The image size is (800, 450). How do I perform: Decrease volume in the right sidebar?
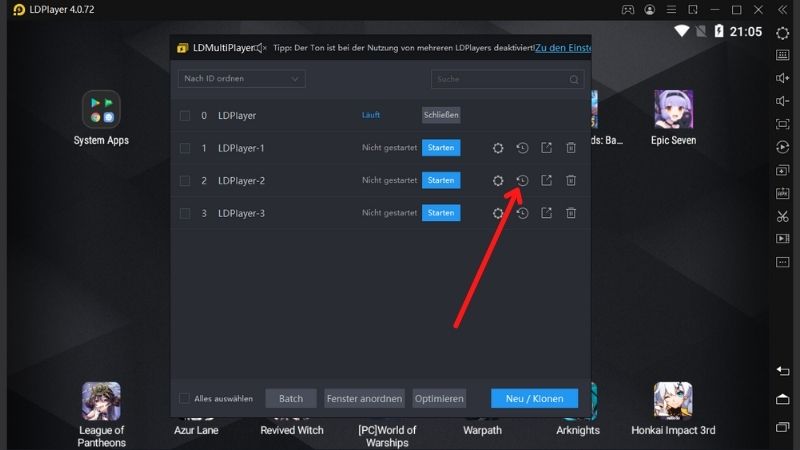783,101
